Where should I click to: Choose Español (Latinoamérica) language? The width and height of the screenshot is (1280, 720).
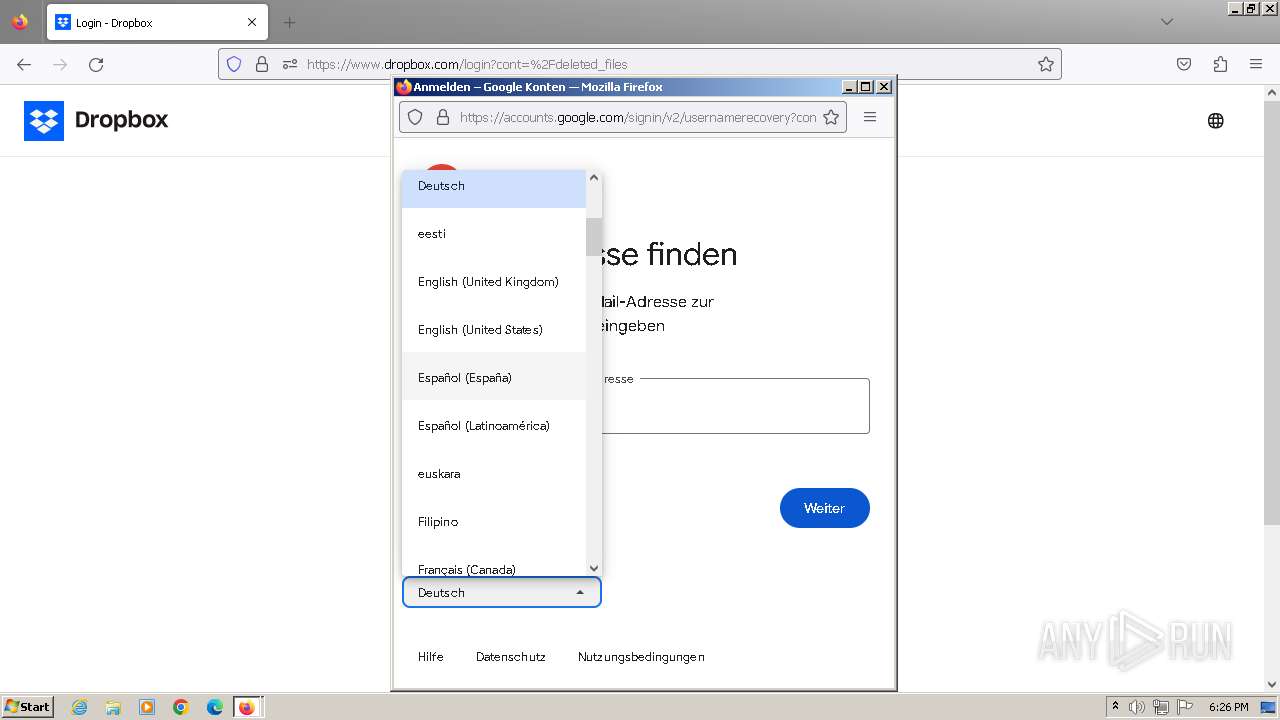point(494,425)
